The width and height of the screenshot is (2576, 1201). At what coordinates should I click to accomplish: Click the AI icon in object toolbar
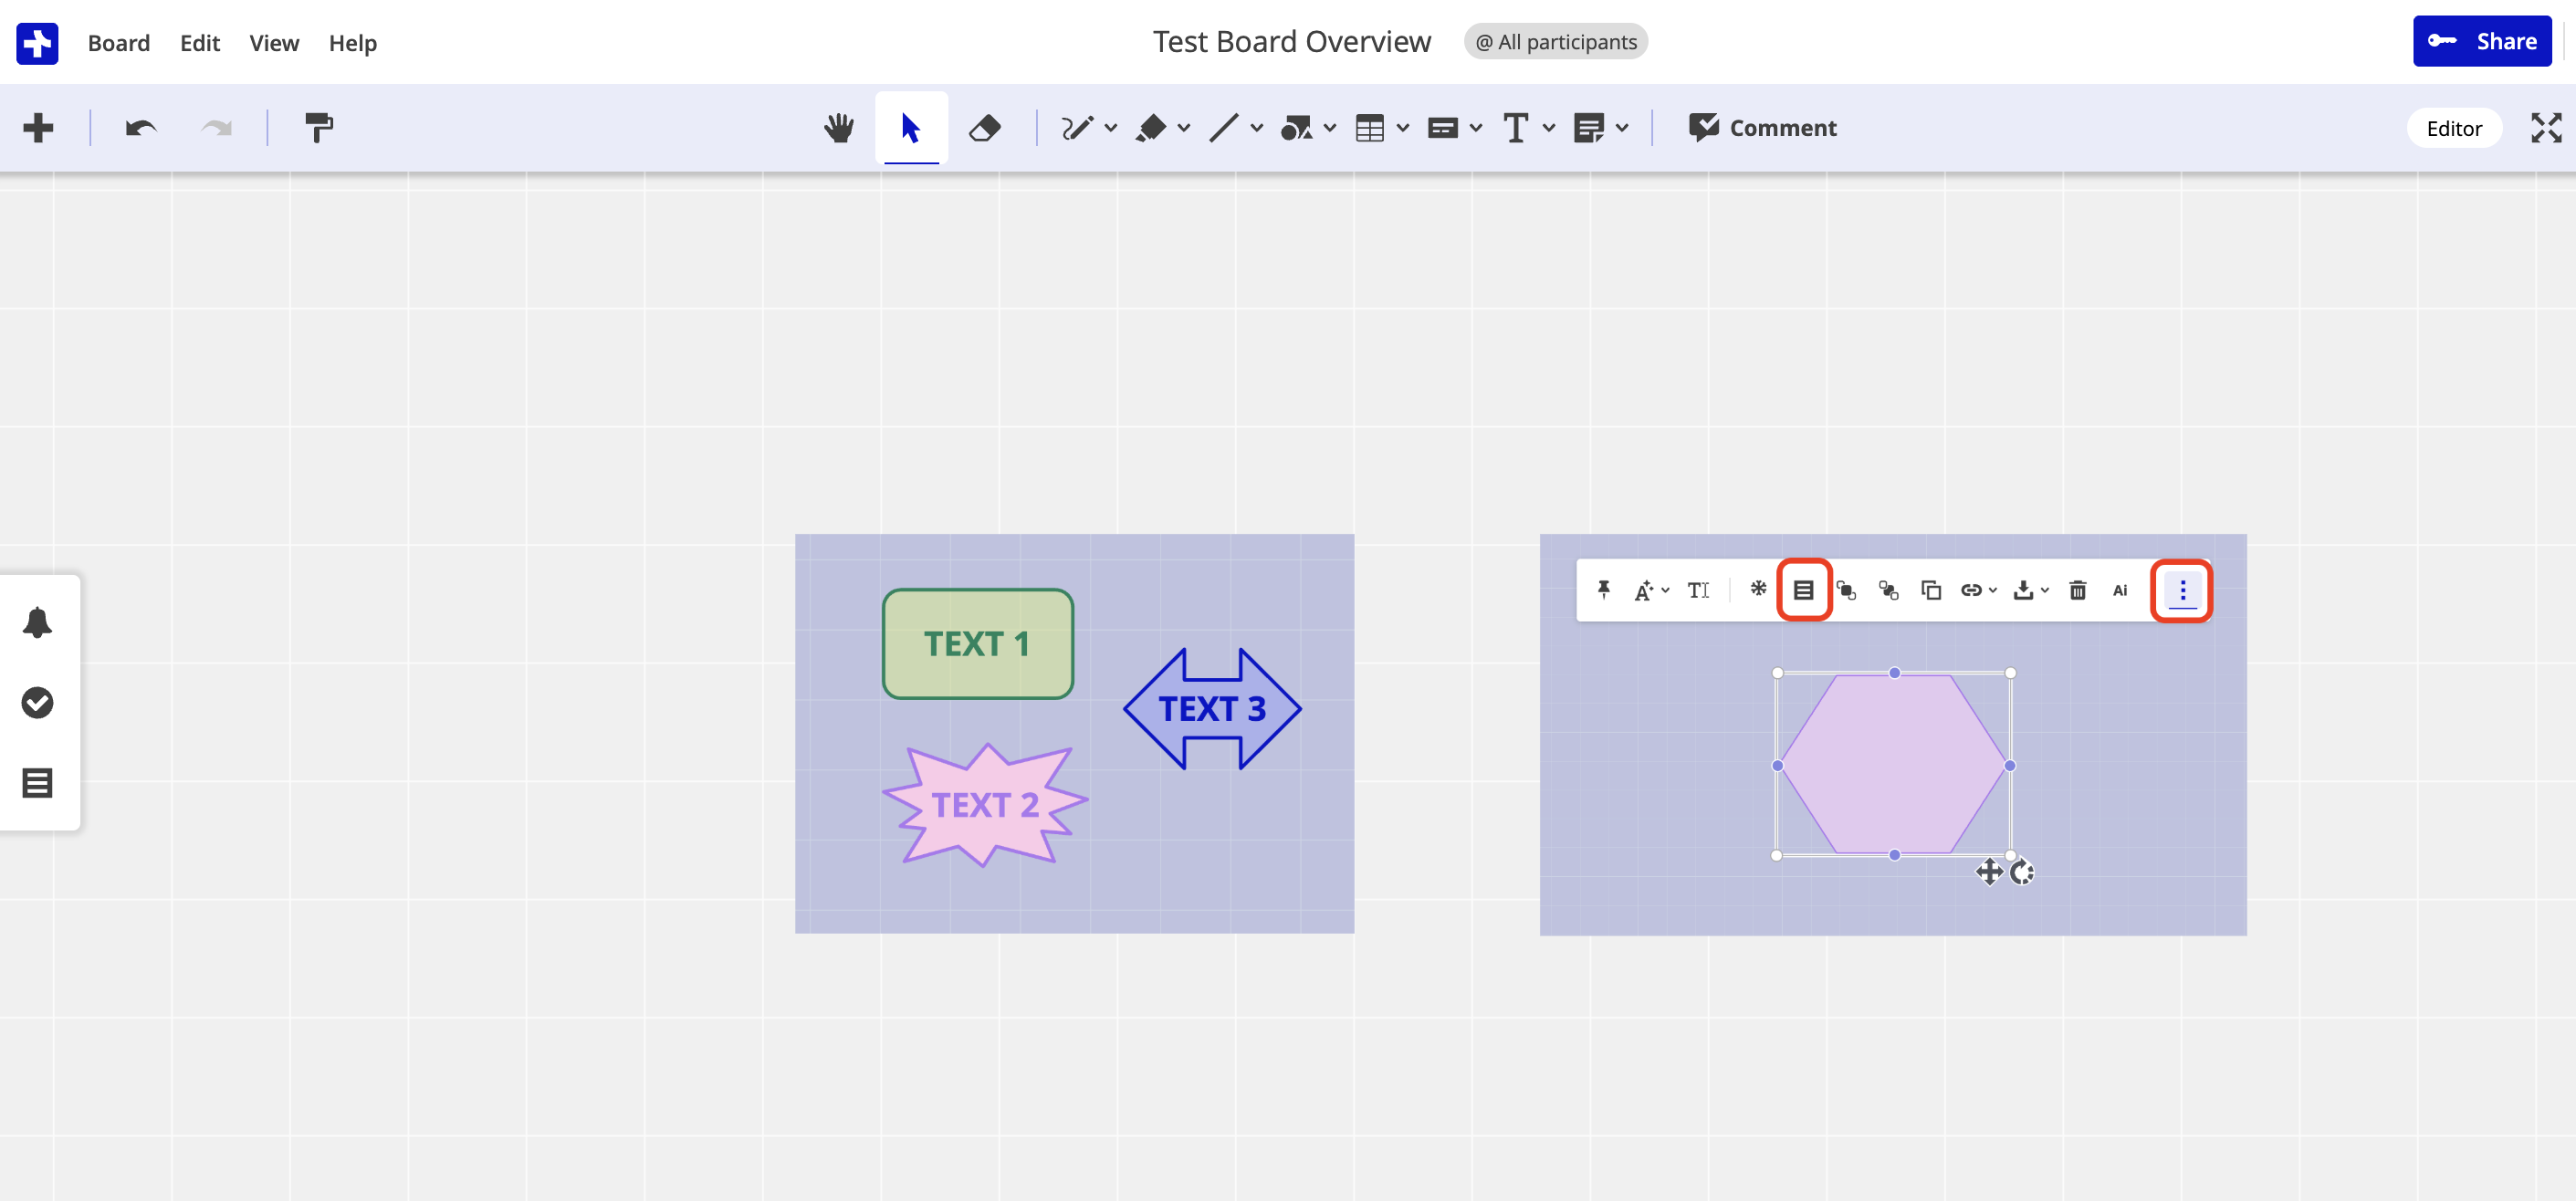[x=2119, y=590]
